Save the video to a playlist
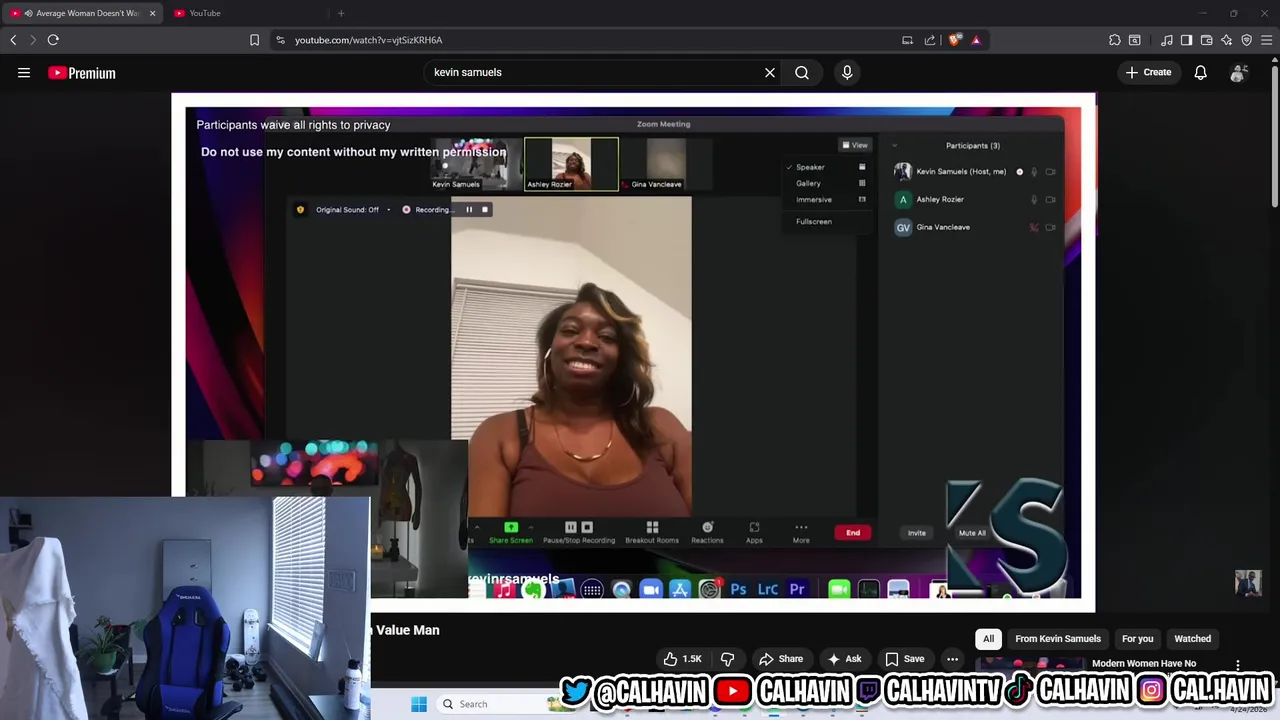Screen dimensions: 1280x720 [904, 659]
